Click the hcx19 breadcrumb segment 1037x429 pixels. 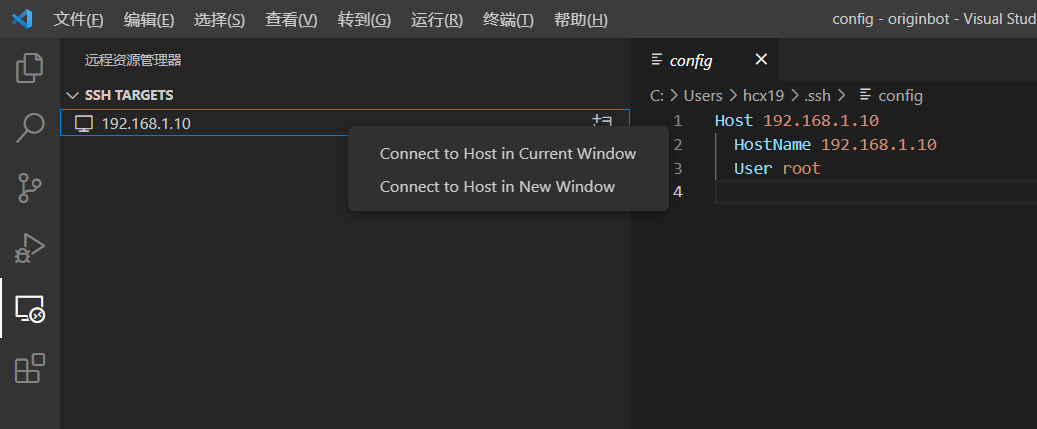[x=762, y=96]
